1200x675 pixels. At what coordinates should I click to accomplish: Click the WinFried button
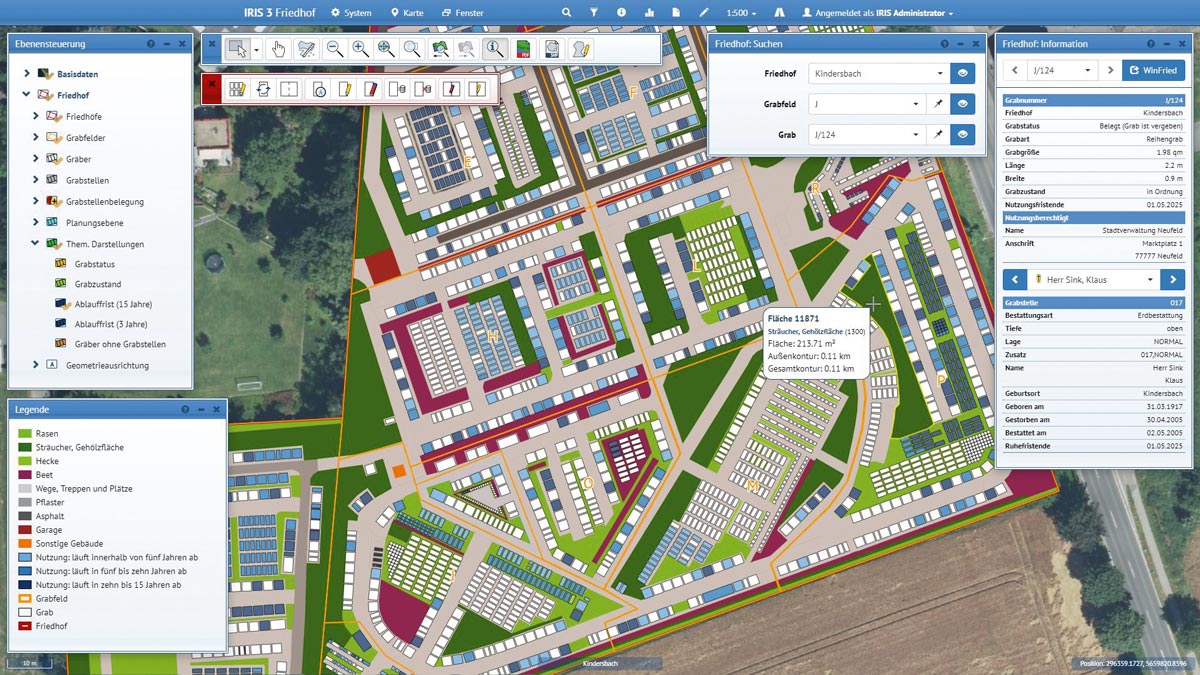pyautogui.click(x=1154, y=70)
